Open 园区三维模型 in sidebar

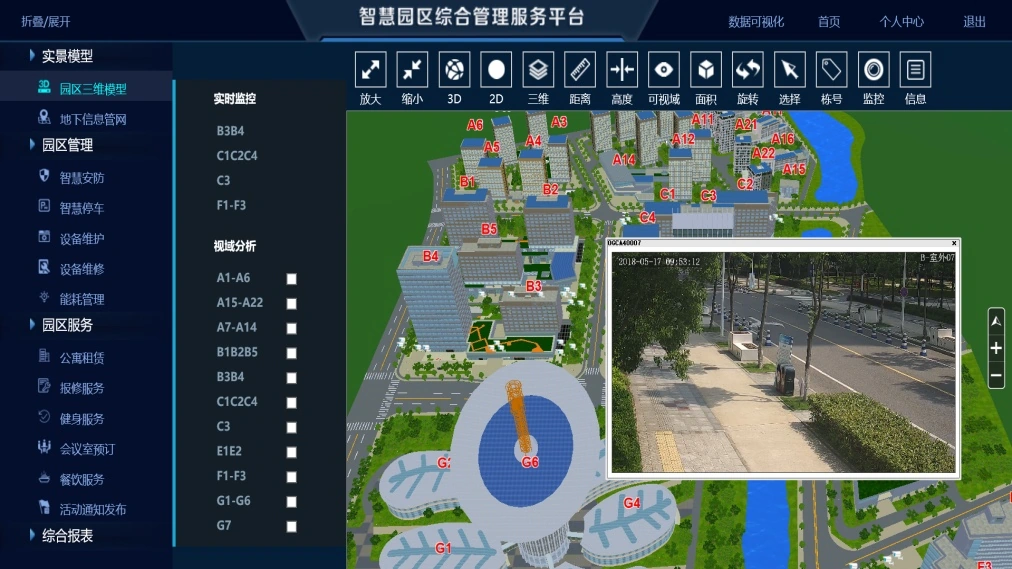pos(93,89)
